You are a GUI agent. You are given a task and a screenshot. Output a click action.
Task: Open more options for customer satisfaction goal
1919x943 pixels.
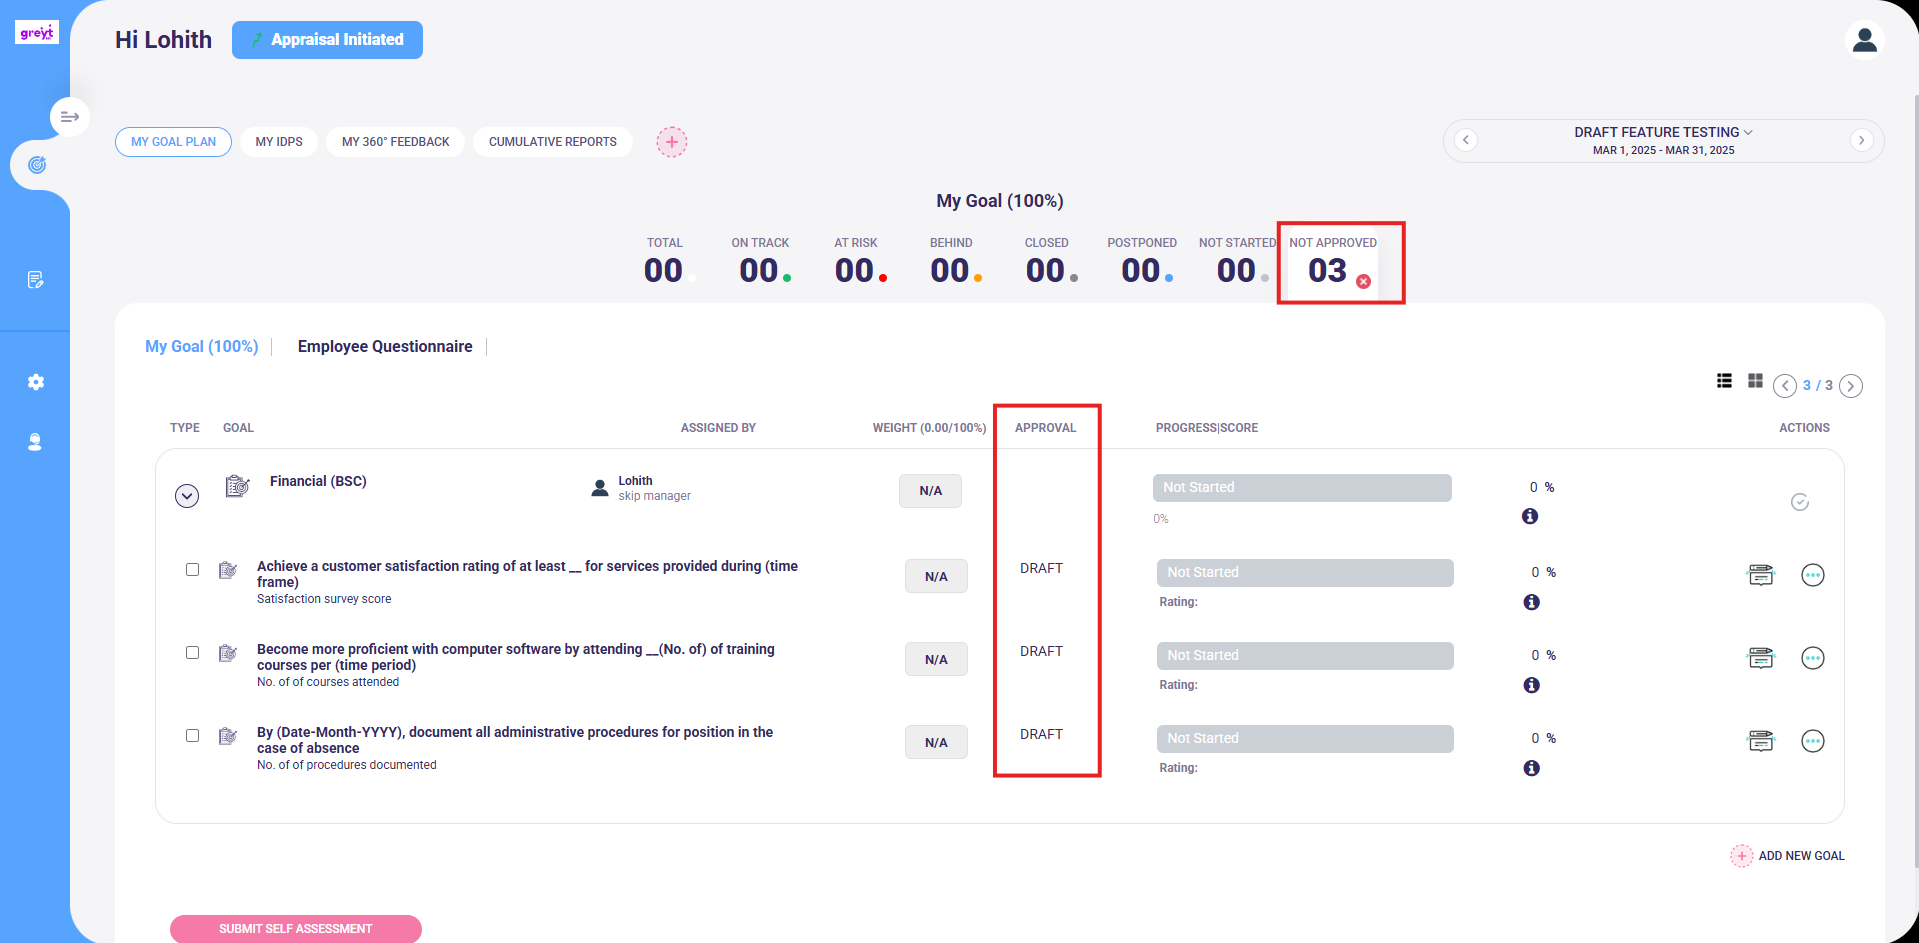[1812, 575]
